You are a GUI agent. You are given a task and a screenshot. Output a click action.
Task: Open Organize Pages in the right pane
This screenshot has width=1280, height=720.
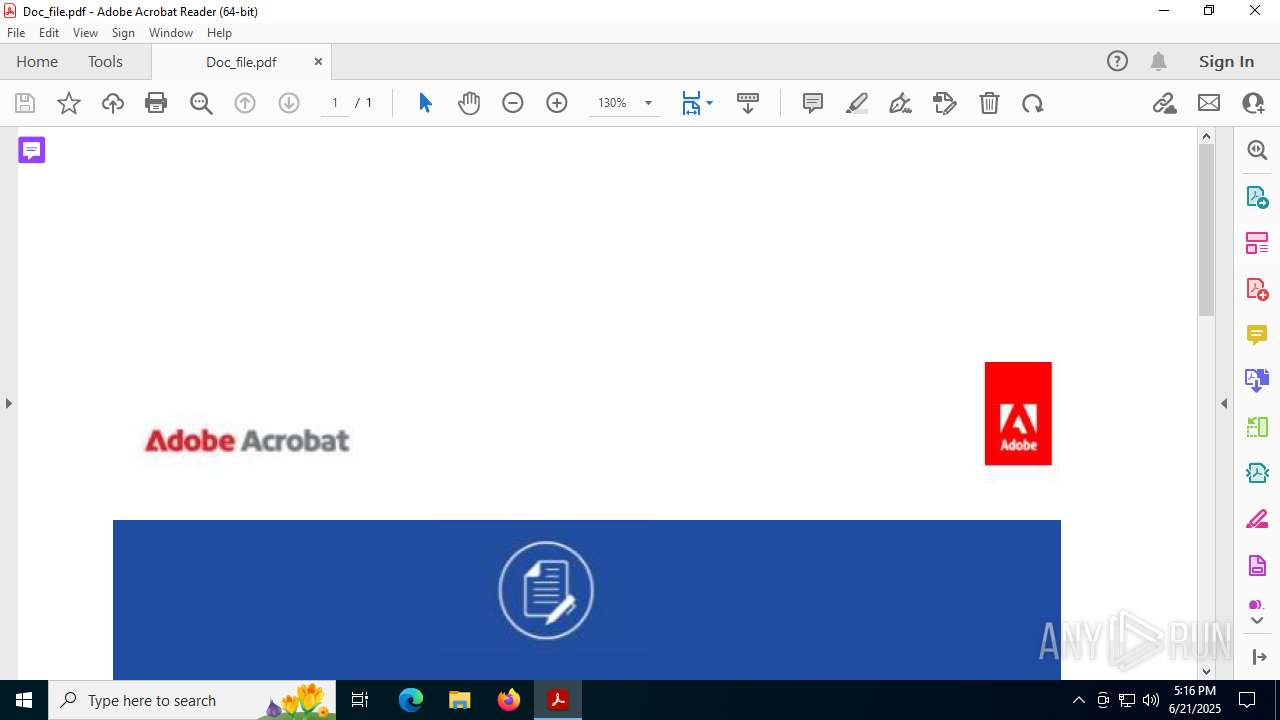pyautogui.click(x=1257, y=242)
